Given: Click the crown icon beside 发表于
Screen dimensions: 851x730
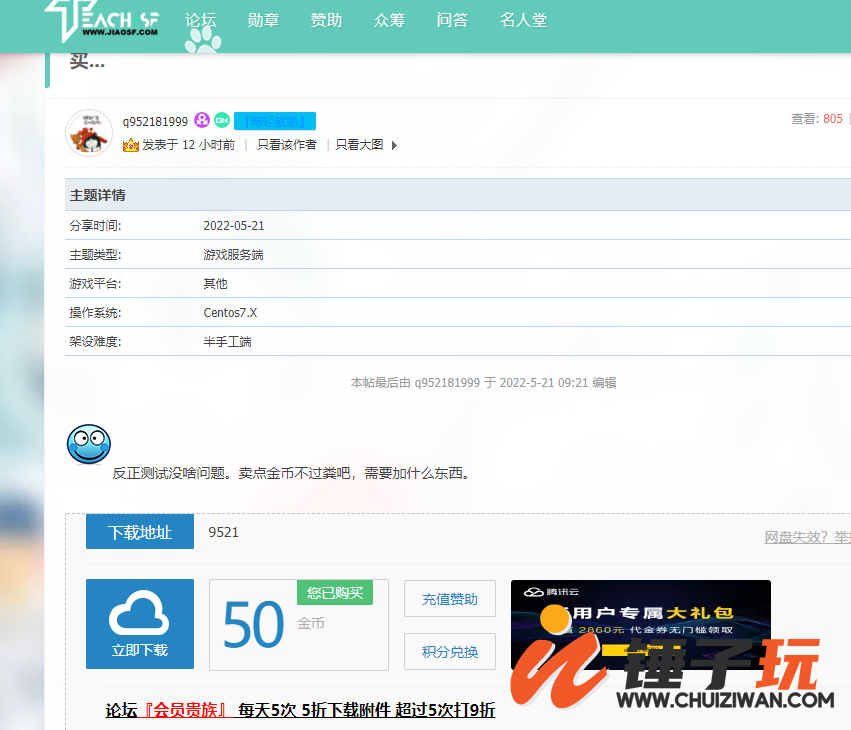Looking at the screenshot, I should click(x=131, y=145).
